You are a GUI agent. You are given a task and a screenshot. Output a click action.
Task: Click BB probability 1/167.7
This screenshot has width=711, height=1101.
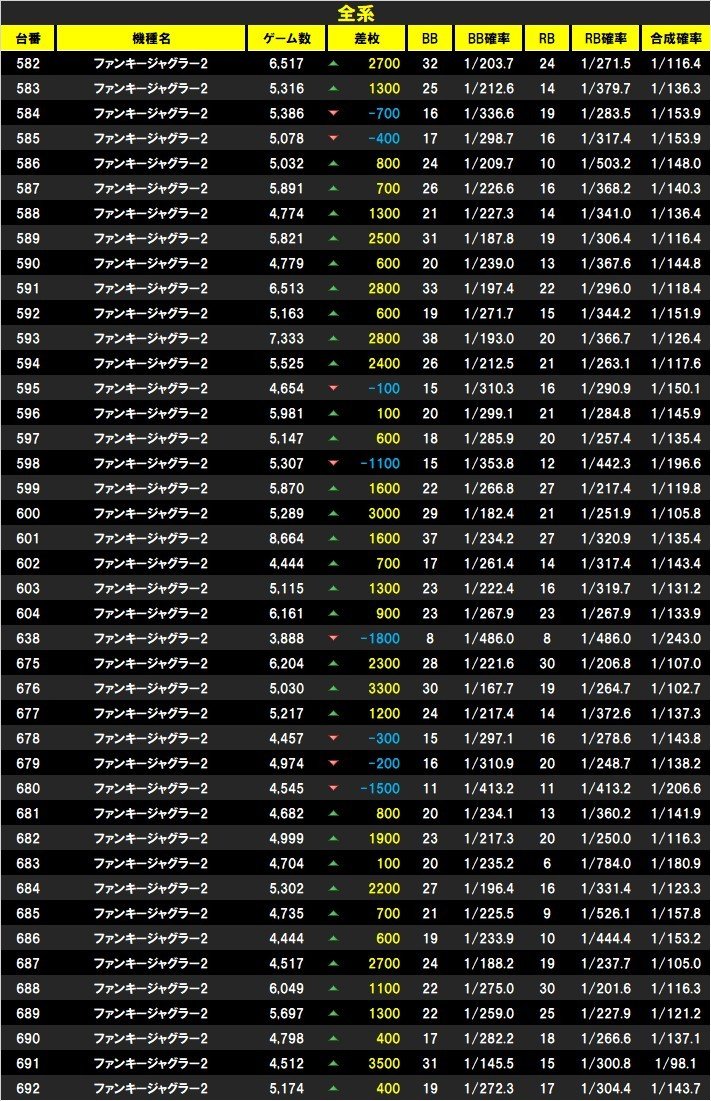pos(489,688)
